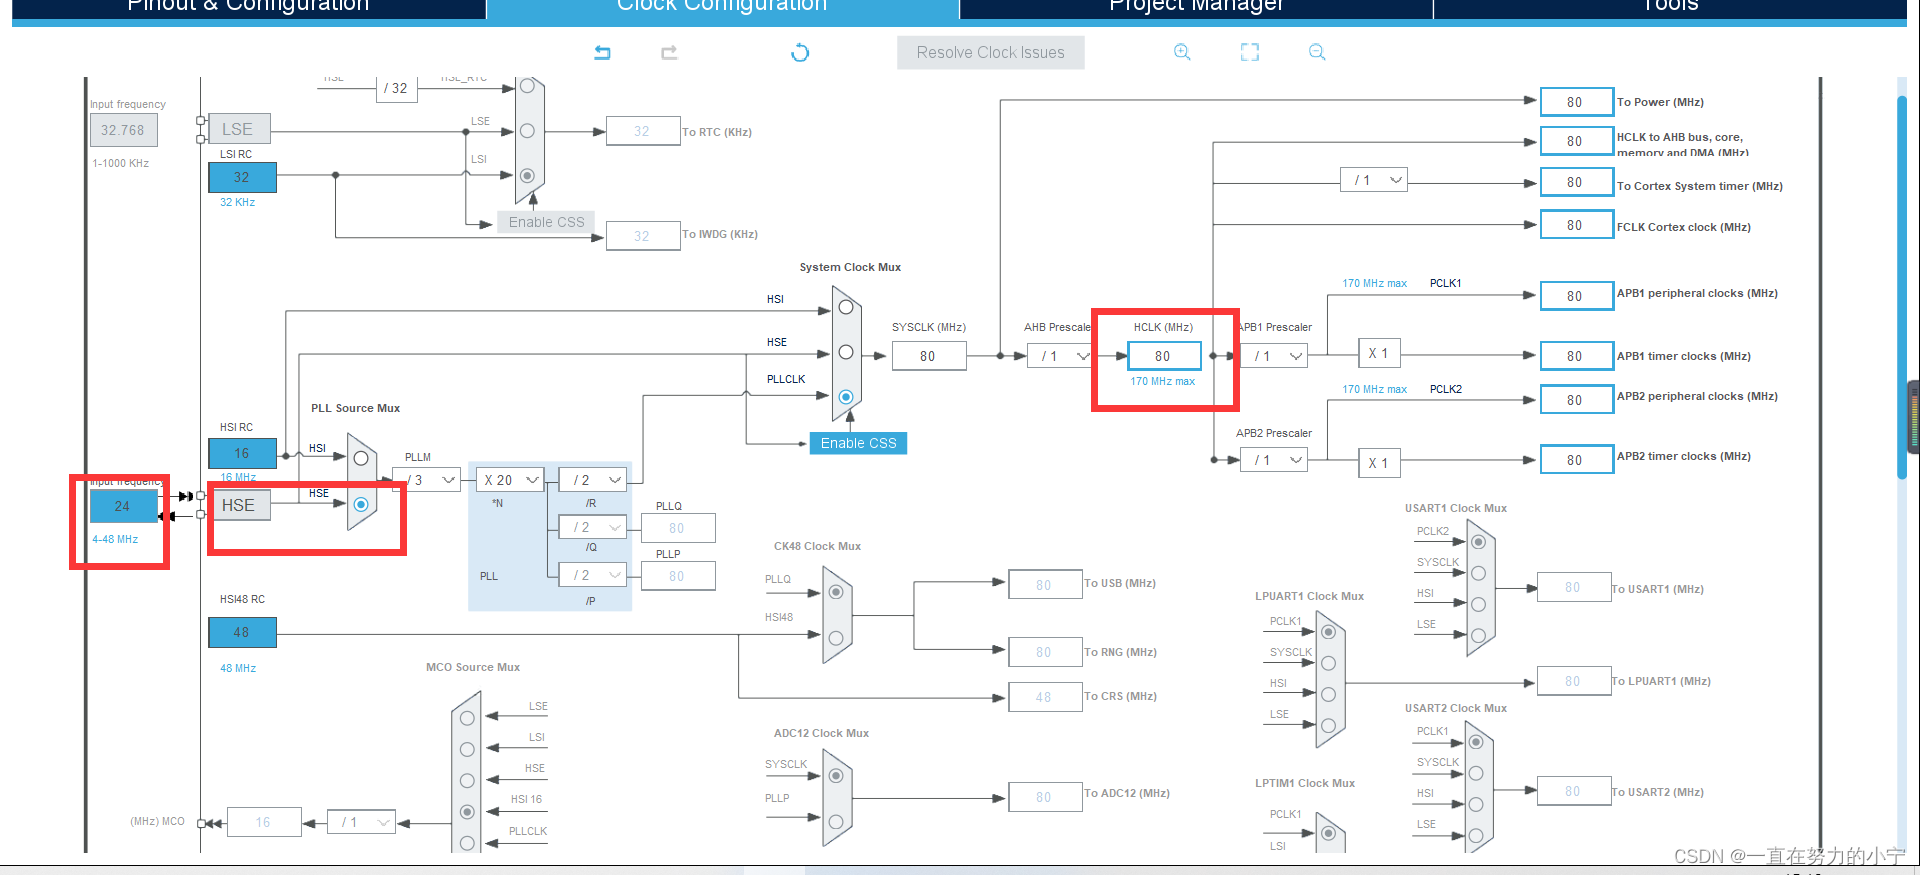1920x875 pixels.
Task: Select HSI in System Clock Mux
Action: (846, 307)
